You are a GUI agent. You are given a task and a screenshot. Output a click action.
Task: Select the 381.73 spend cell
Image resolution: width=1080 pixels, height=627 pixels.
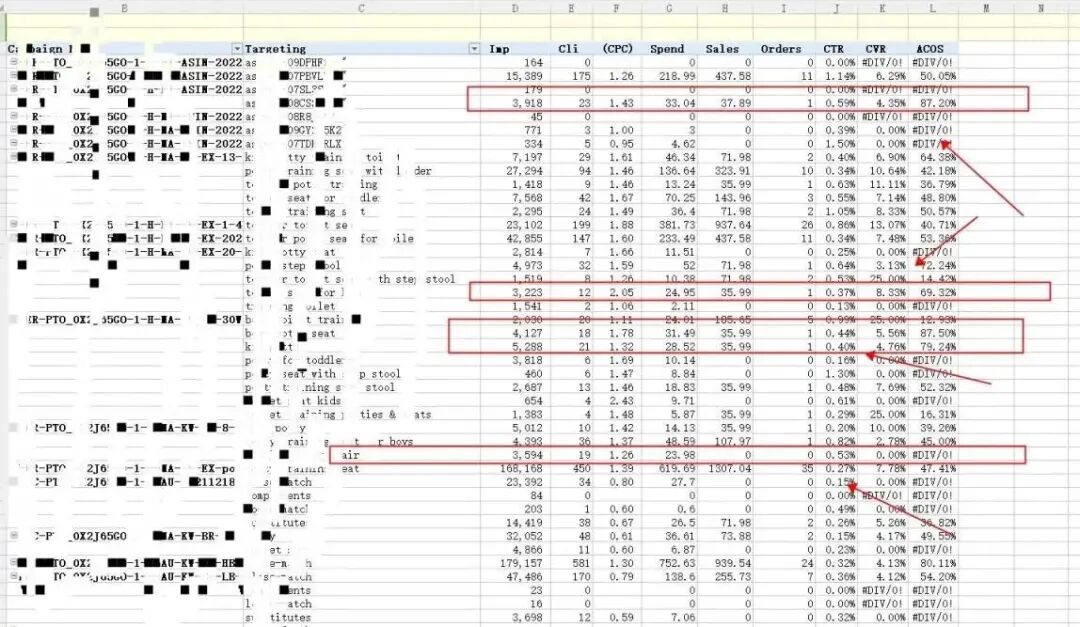pos(677,225)
